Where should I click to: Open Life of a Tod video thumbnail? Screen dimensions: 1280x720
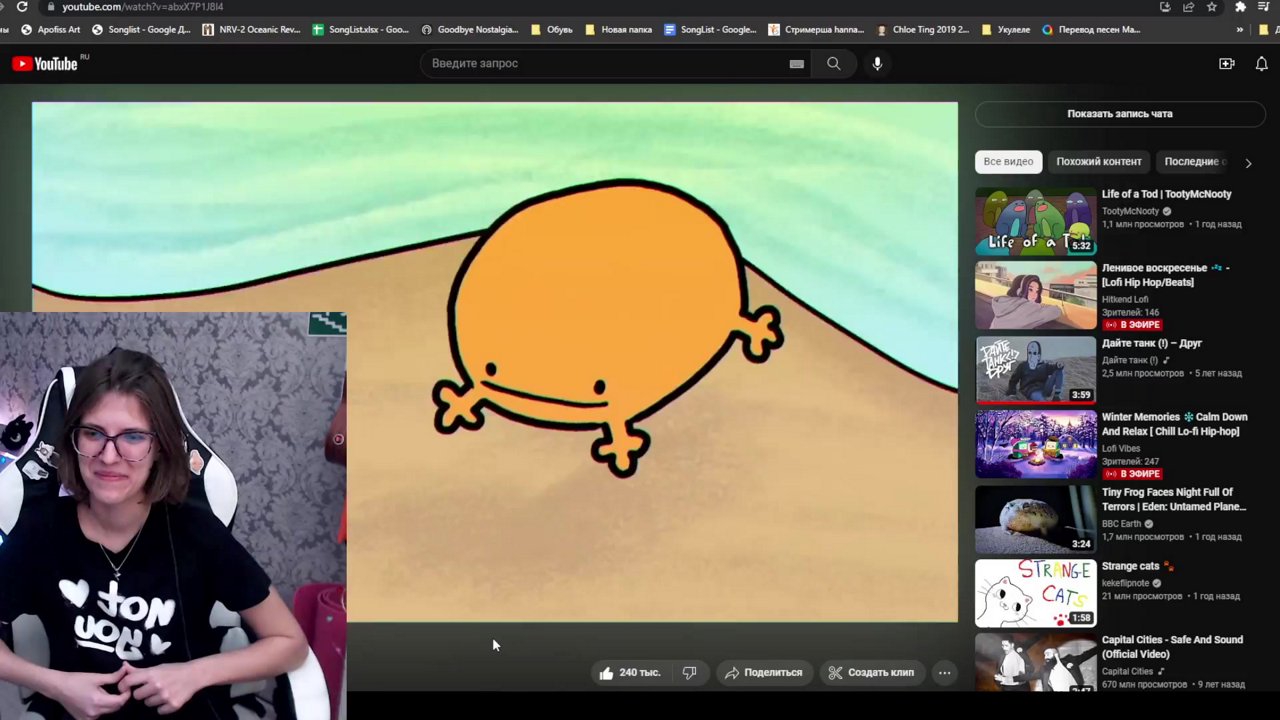pyautogui.click(x=1035, y=221)
